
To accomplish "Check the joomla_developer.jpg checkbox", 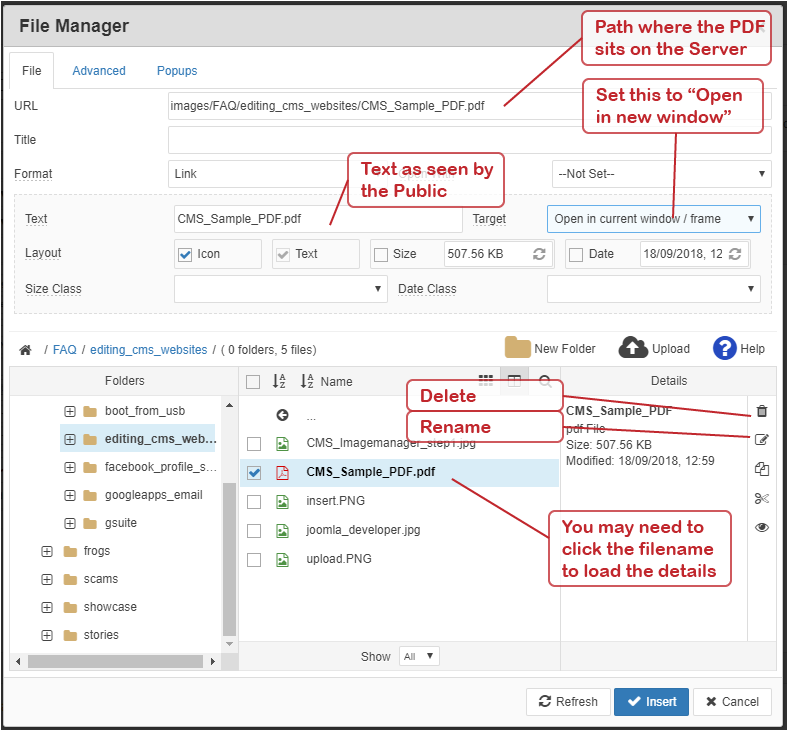I will point(254,531).
